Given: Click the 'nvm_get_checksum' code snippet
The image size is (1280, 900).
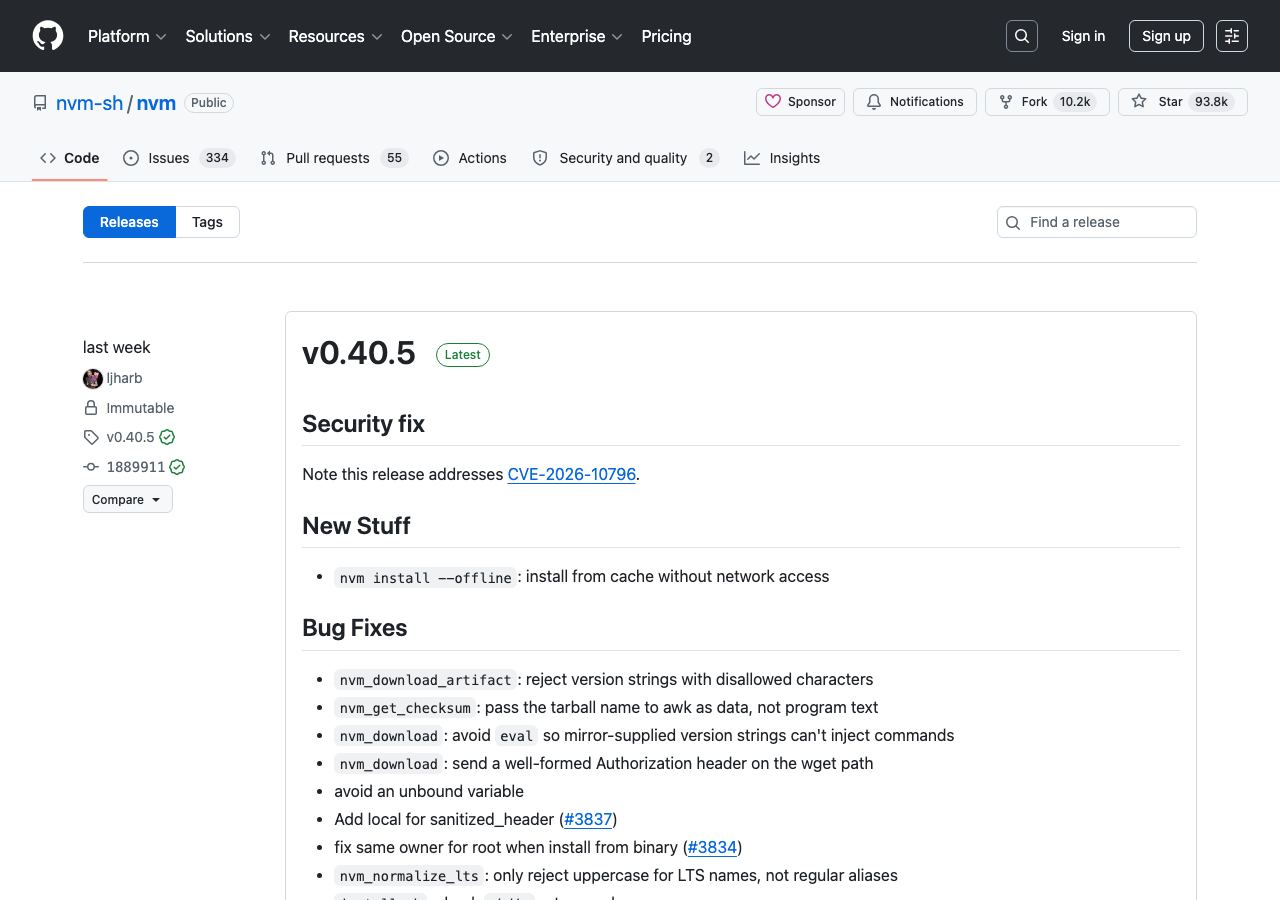Looking at the screenshot, I should [x=405, y=708].
